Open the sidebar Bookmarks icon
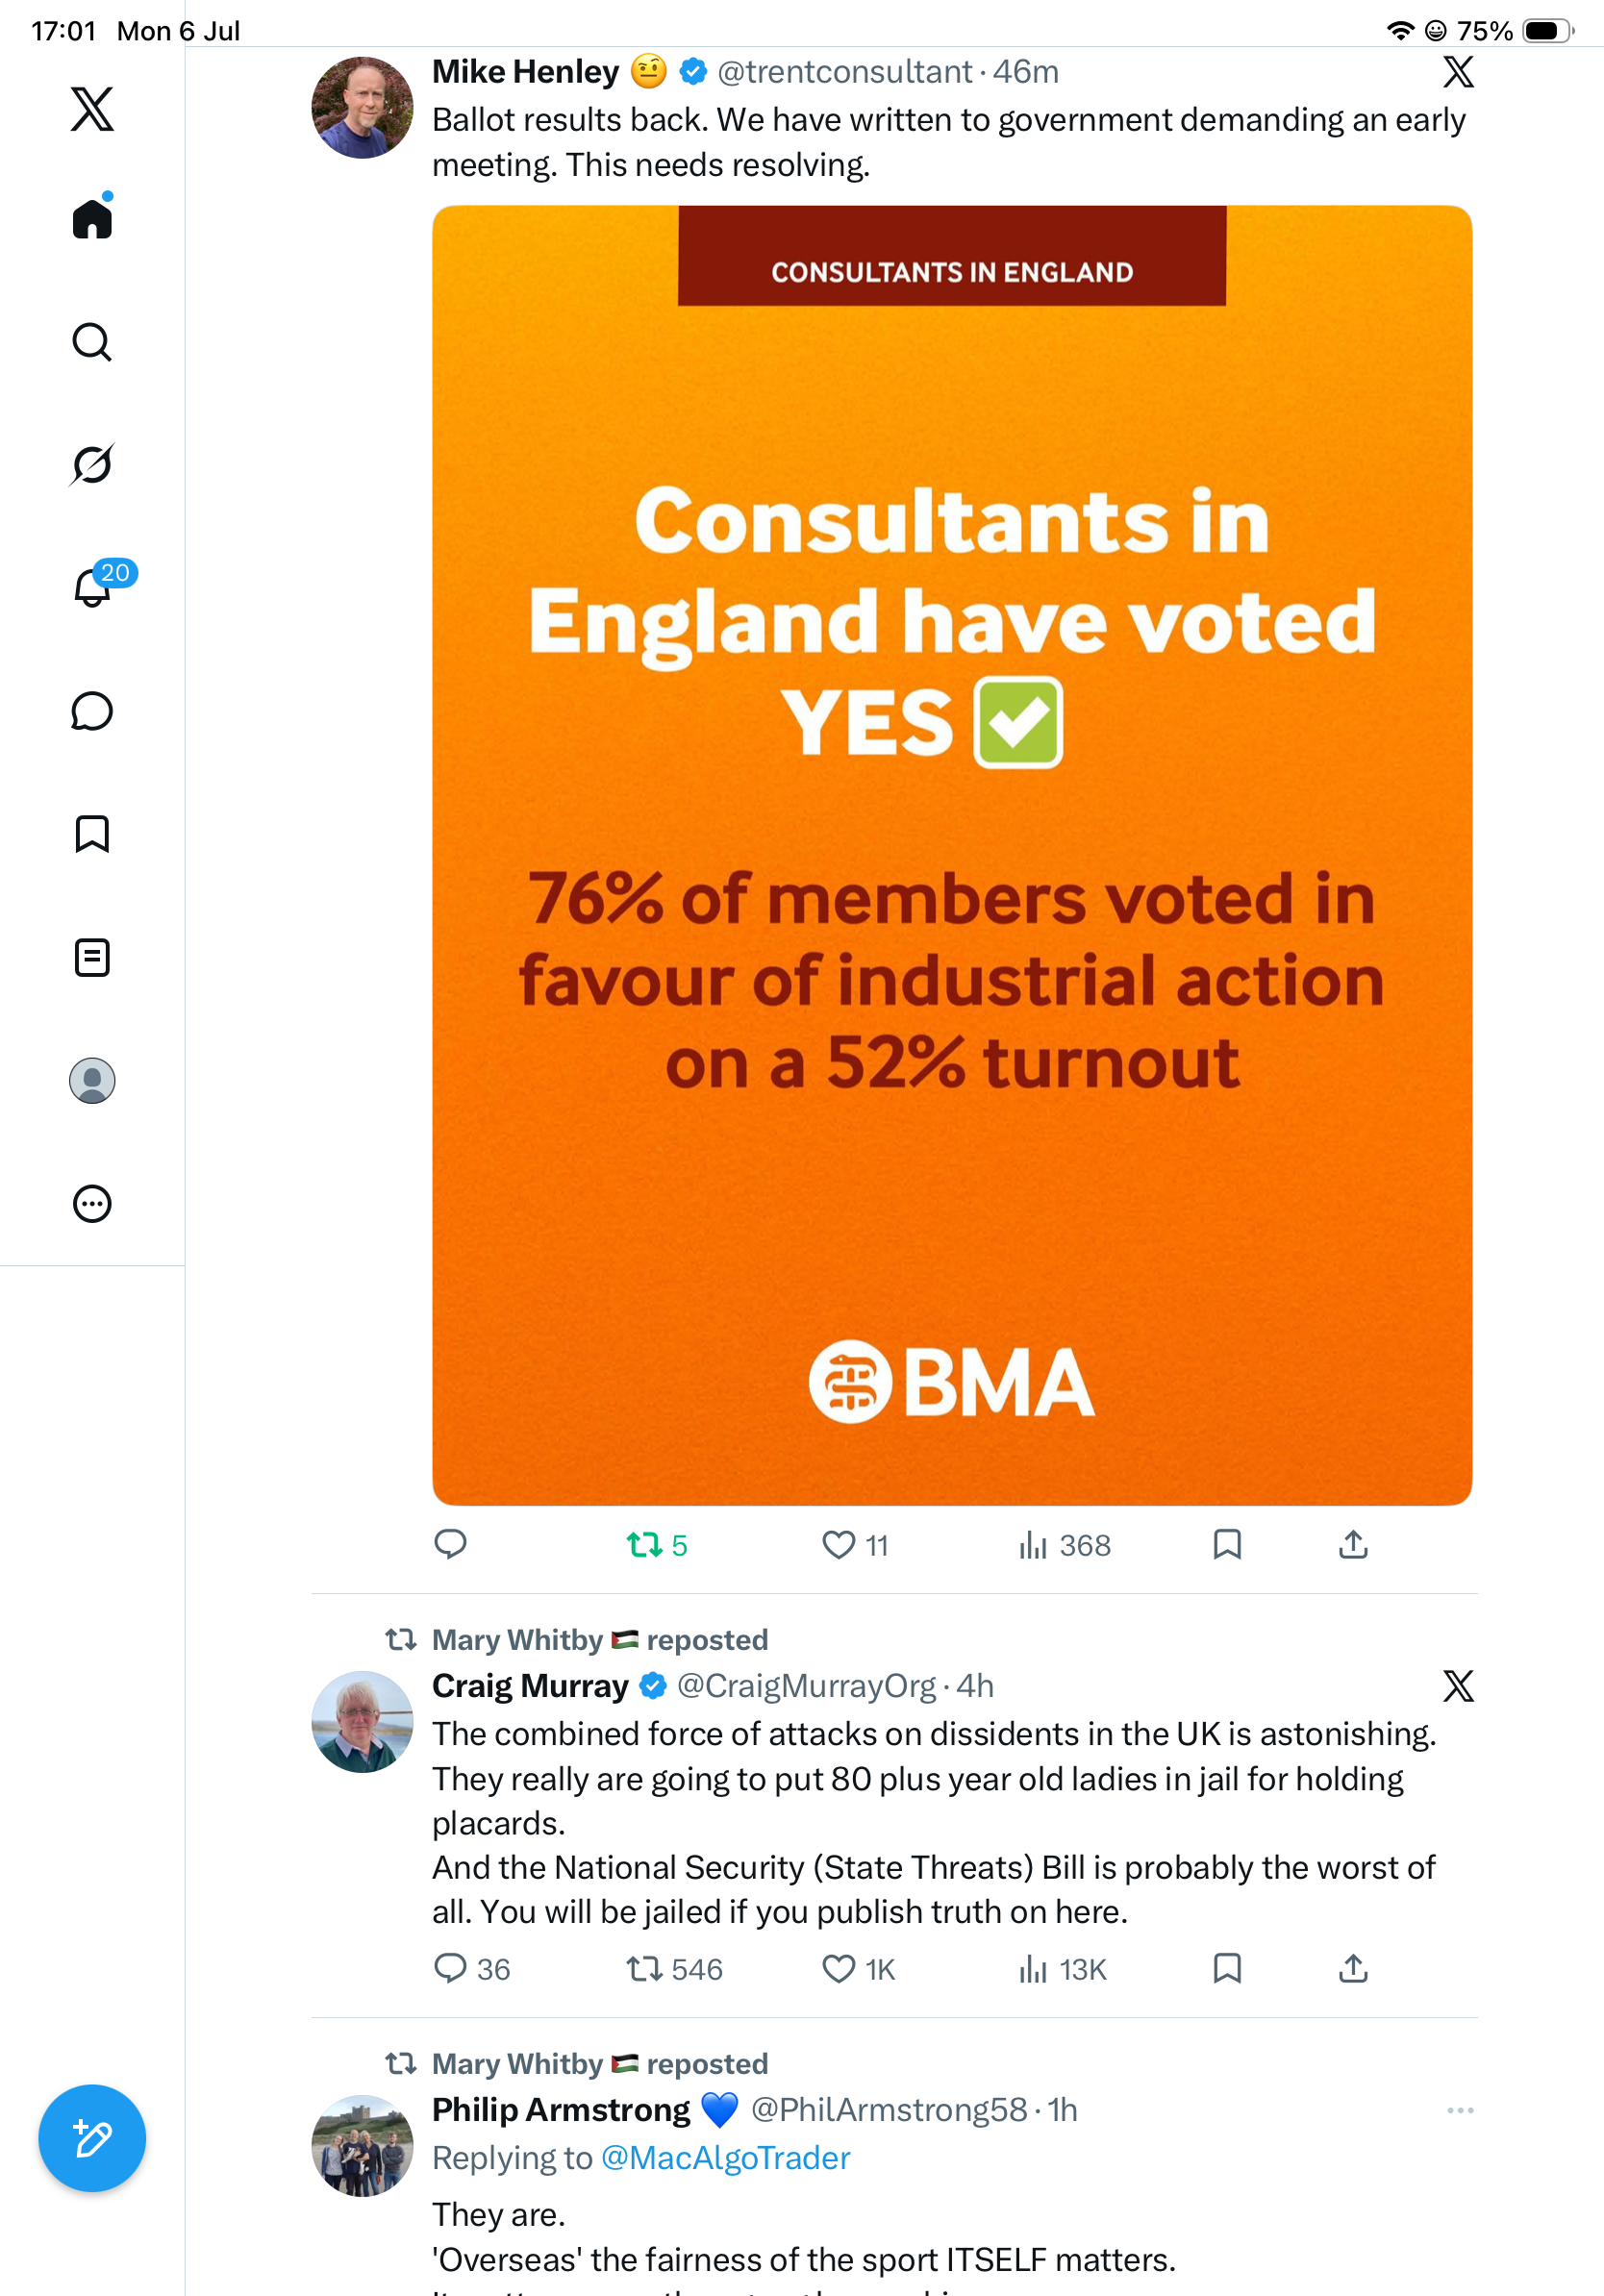Image resolution: width=1604 pixels, height=2296 pixels. (92, 833)
